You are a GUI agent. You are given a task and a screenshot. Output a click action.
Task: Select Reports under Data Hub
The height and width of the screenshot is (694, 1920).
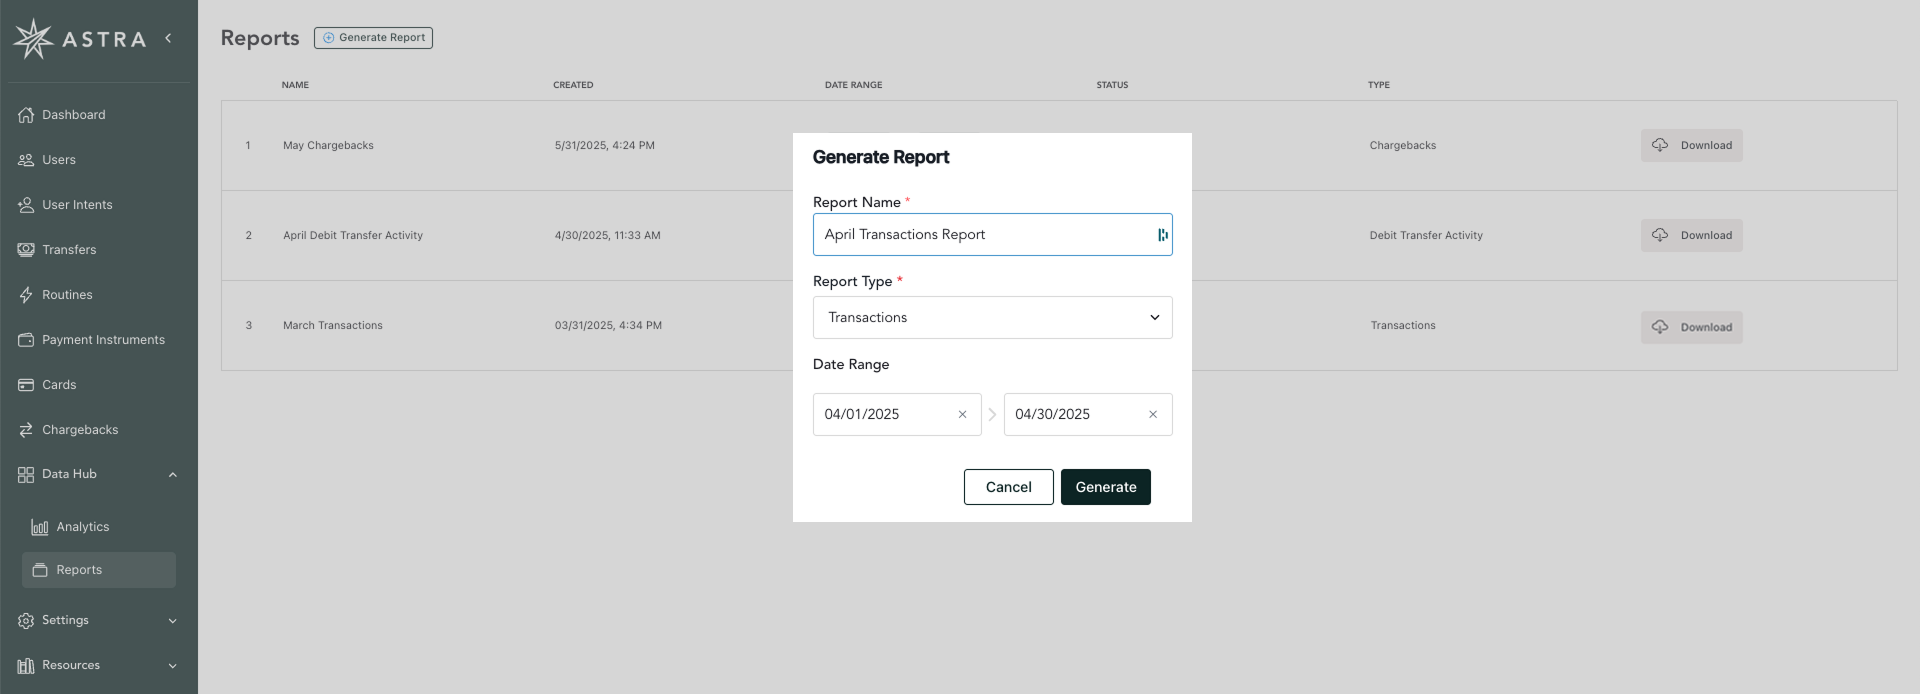click(x=99, y=570)
